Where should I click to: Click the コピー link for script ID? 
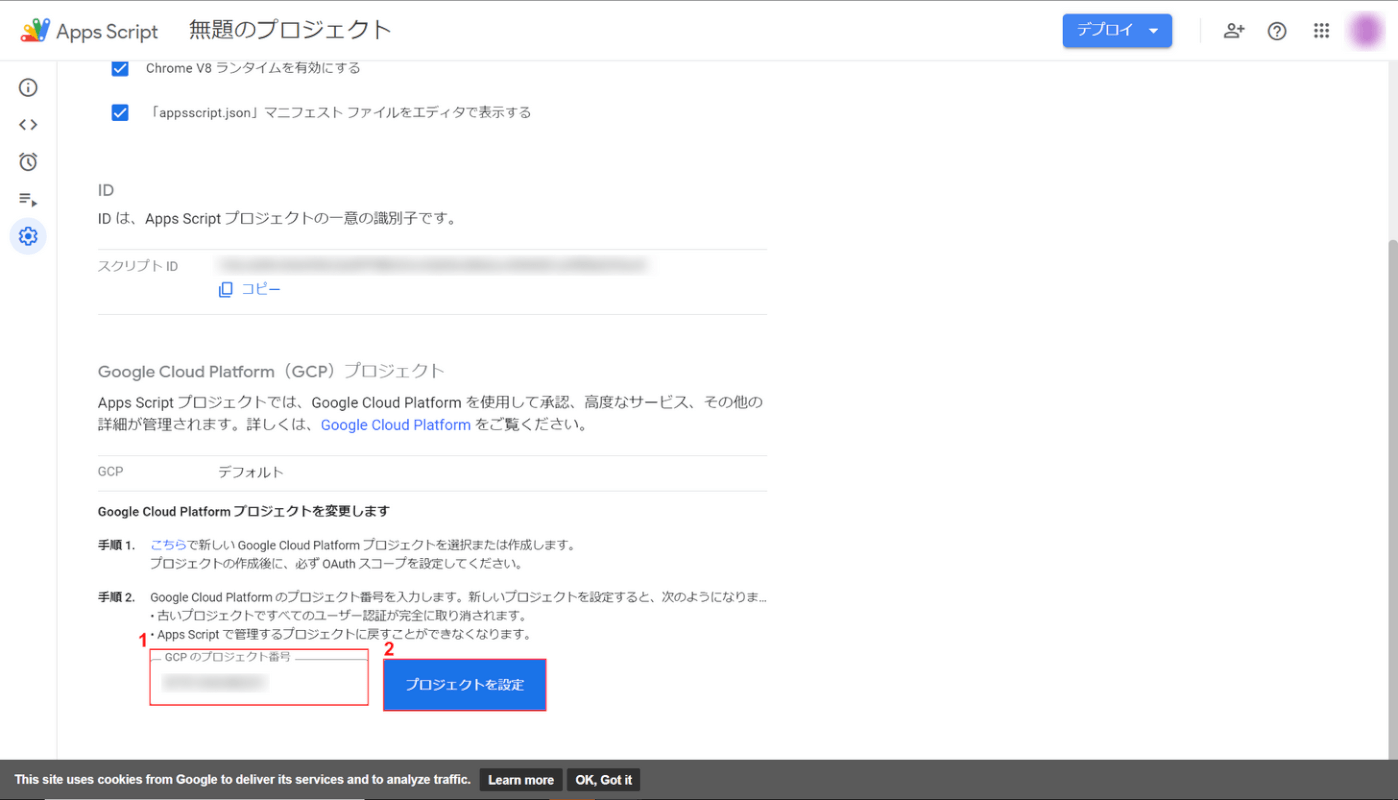261,289
